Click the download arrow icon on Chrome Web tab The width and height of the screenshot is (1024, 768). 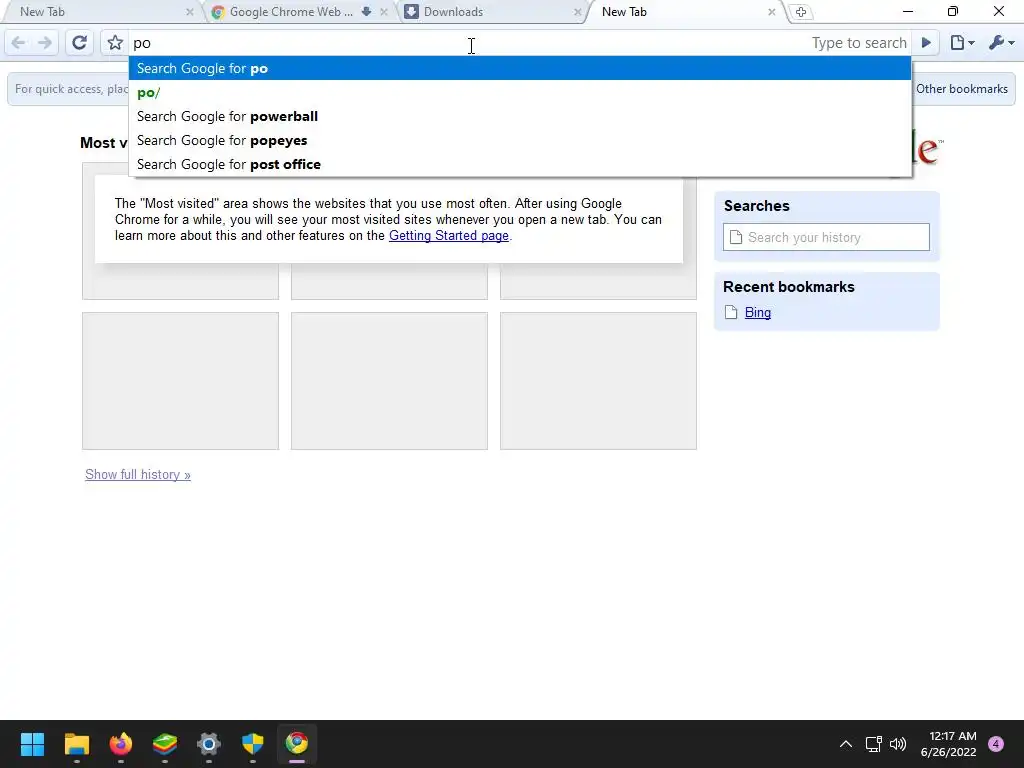(x=366, y=12)
